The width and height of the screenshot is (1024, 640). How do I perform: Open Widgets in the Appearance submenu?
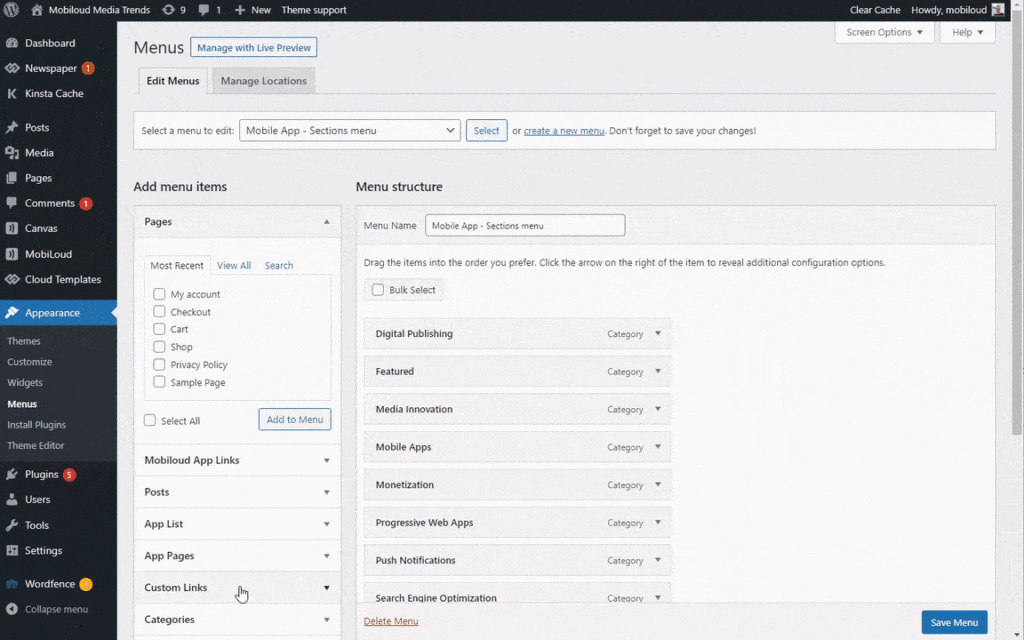(x=25, y=383)
